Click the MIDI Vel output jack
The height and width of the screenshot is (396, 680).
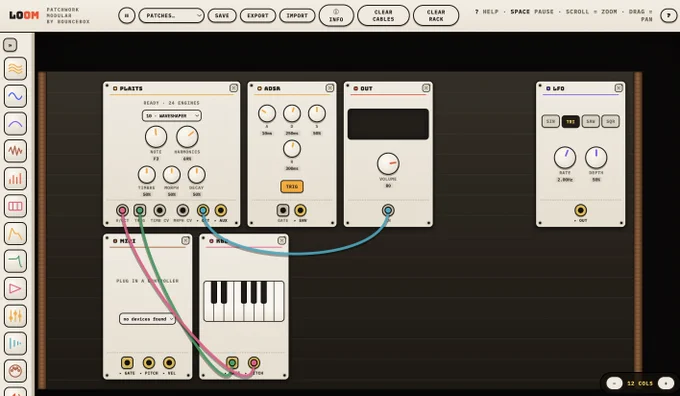coord(169,363)
